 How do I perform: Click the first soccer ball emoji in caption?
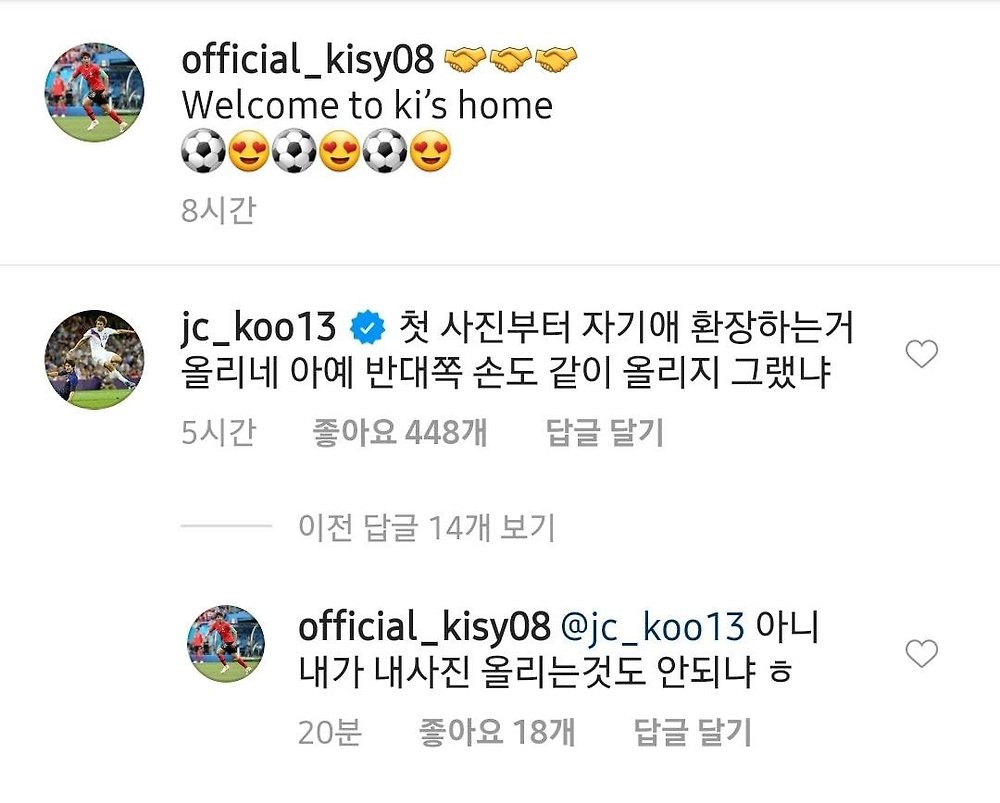[x=203, y=152]
